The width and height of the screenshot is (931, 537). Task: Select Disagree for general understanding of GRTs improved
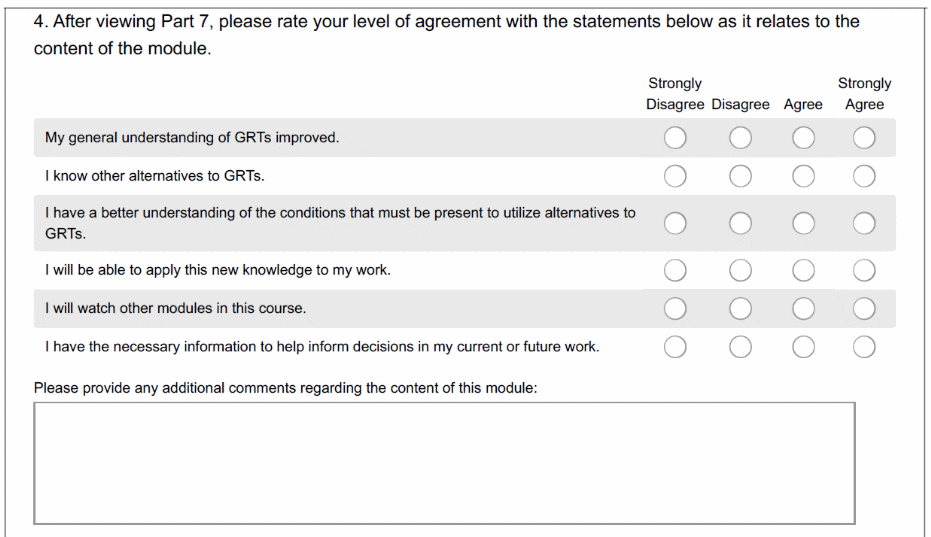(740, 138)
